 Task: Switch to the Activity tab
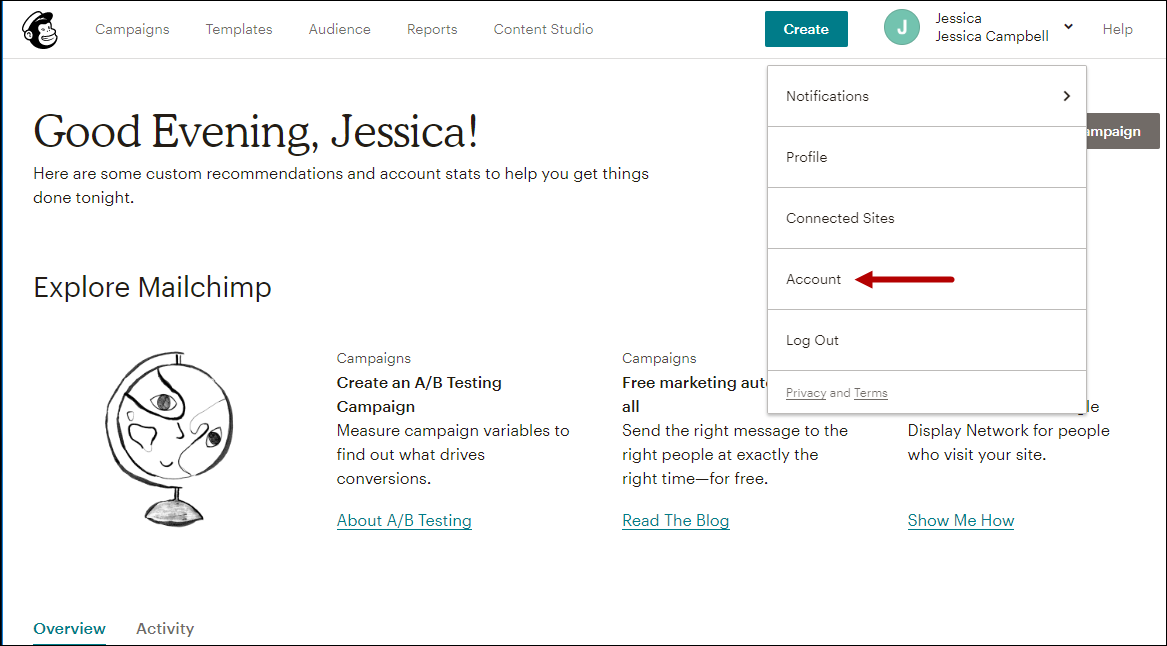click(x=165, y=629)
